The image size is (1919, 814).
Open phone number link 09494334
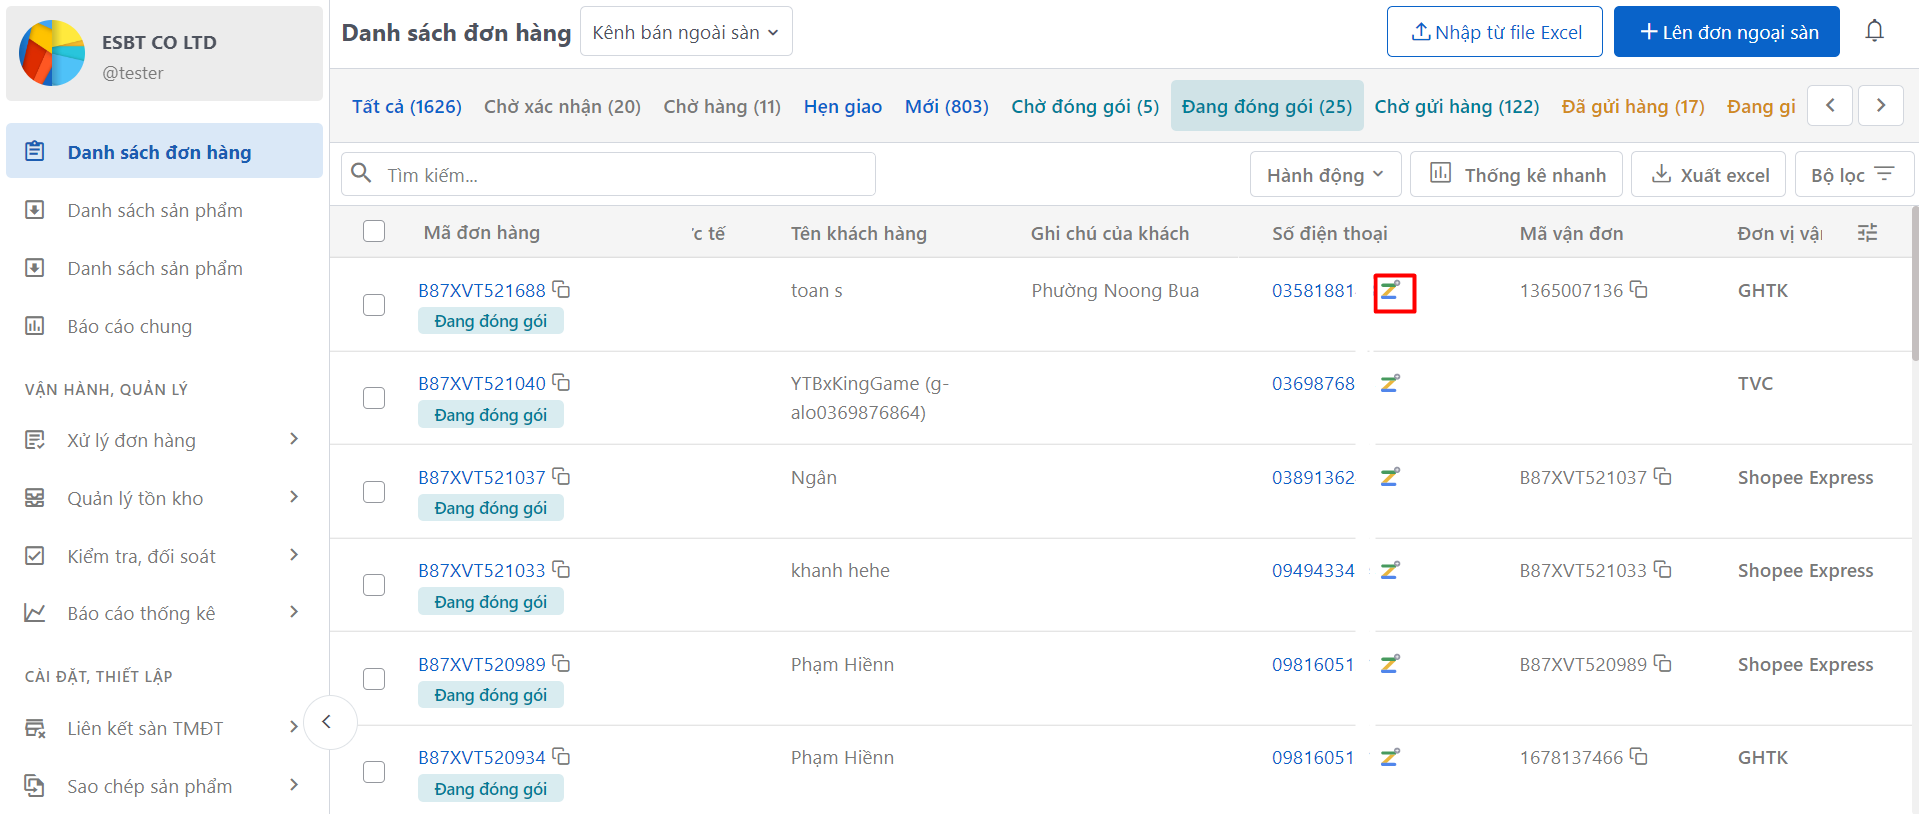[1313, 570]
